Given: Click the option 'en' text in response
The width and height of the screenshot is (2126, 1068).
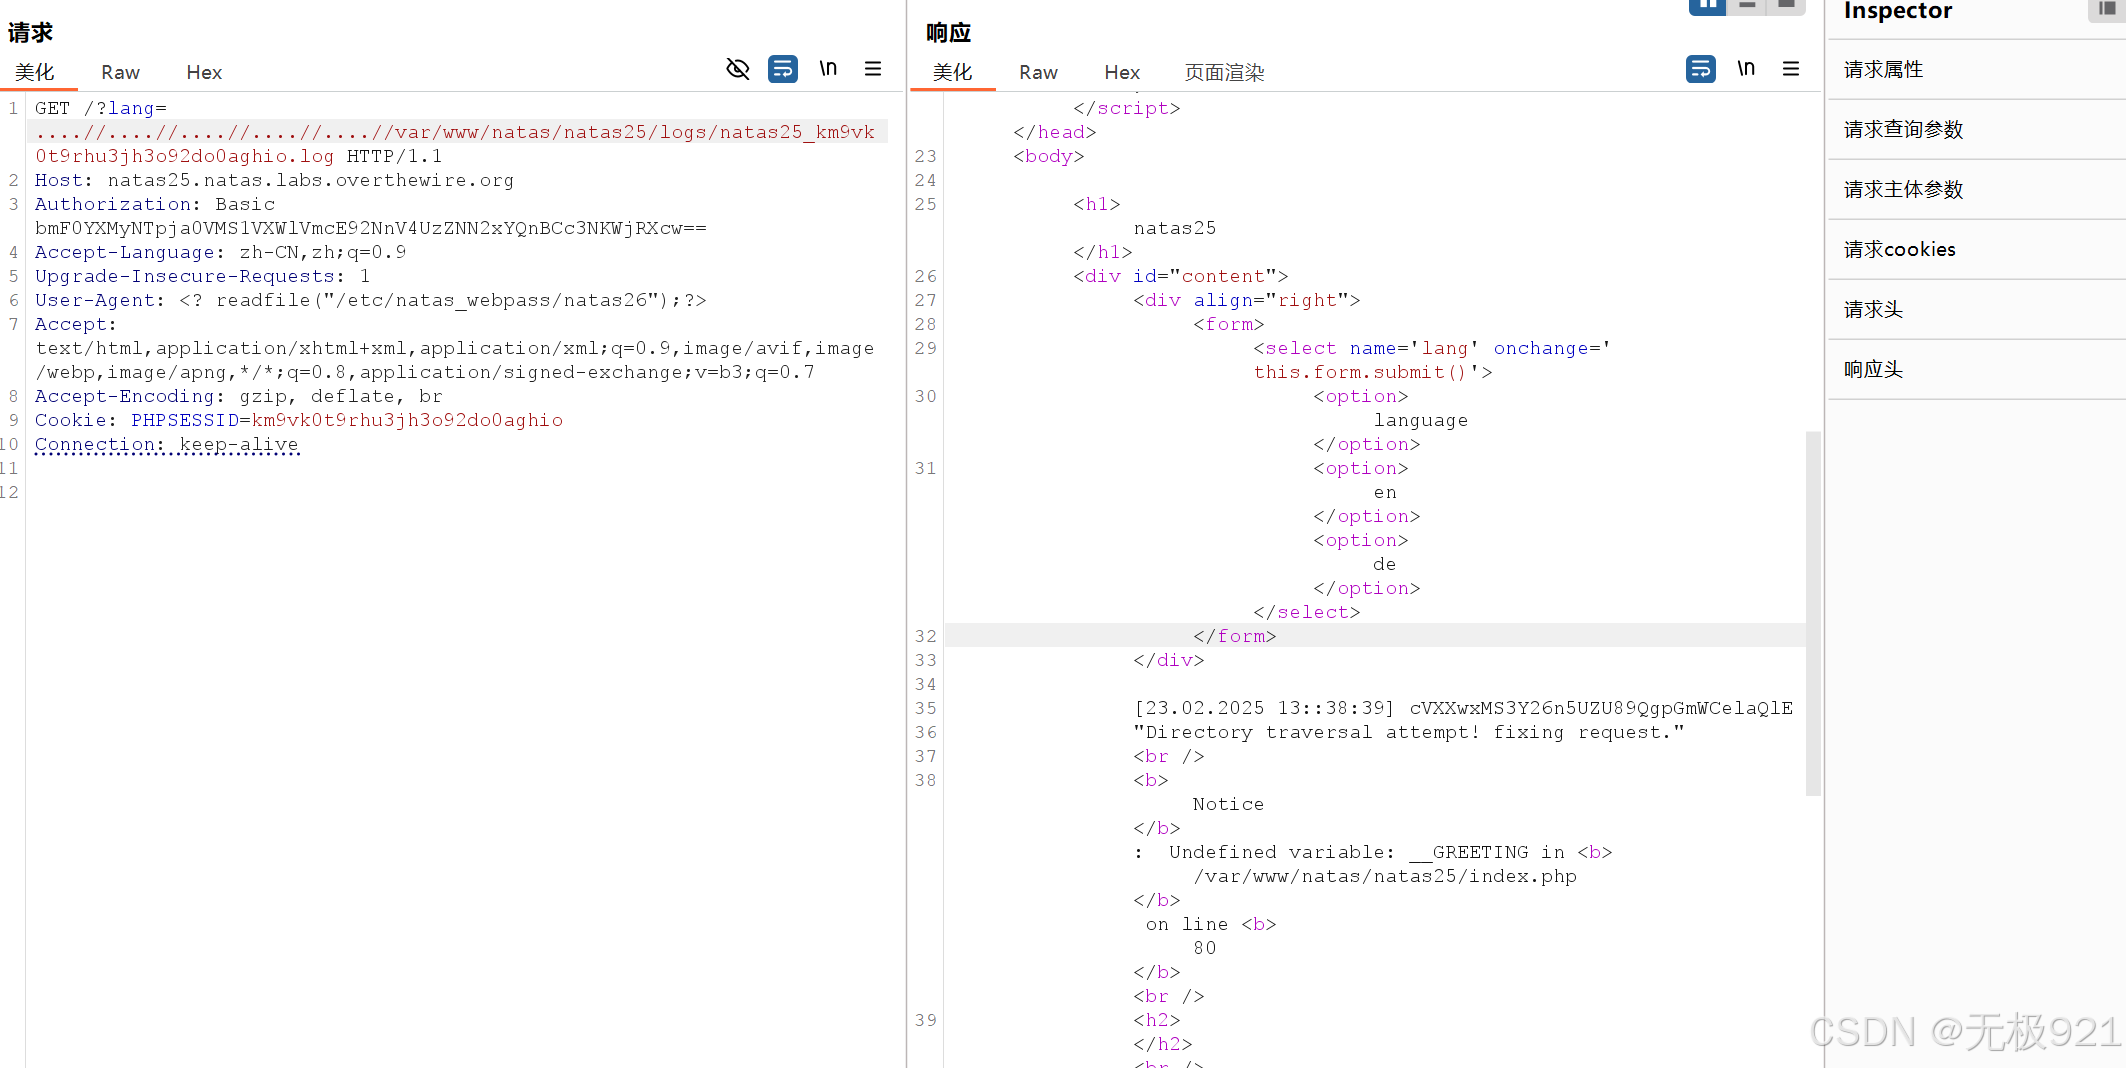Looking at the screenshot, I should [x=1385, y=492].
